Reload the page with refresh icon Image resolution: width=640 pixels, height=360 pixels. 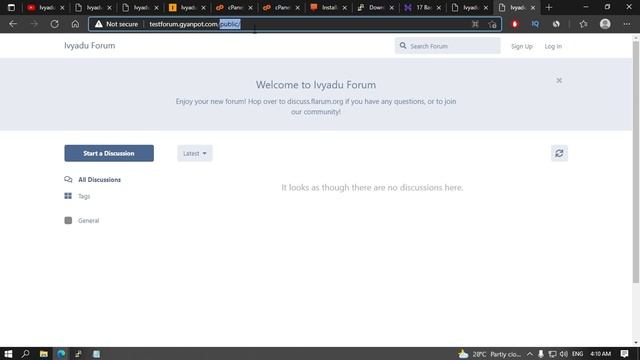pyautogui.click(x=54, y=24)
